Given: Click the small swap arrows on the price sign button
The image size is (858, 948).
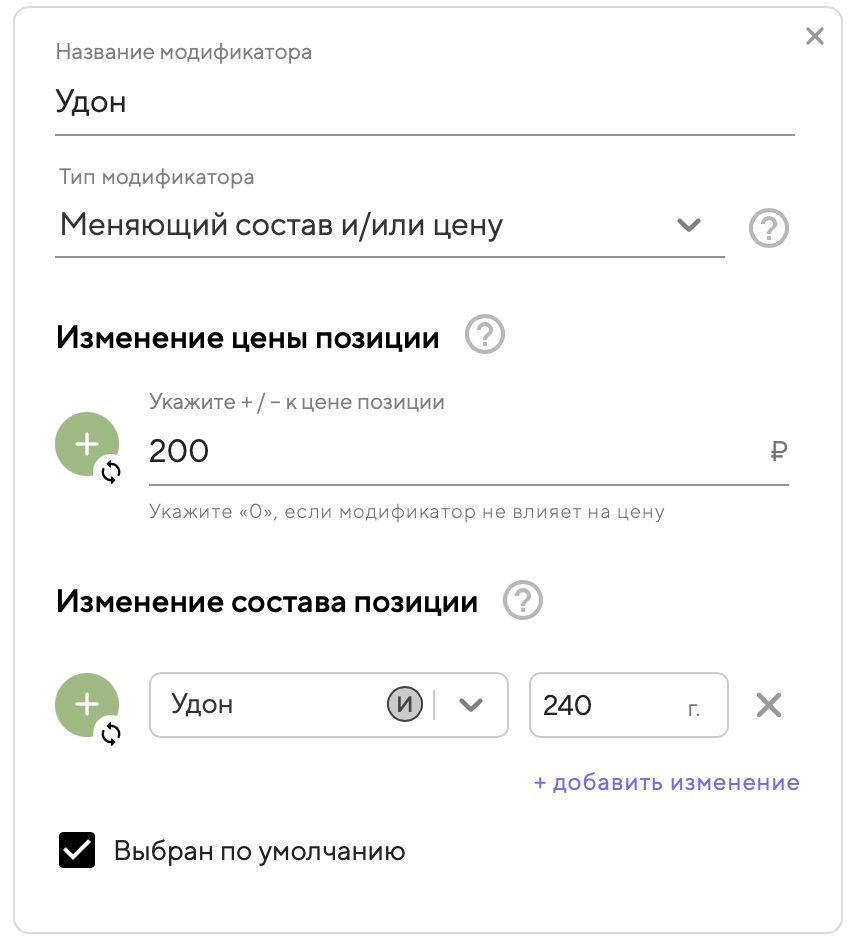Looking at the screenshot, I should (111, 472).
